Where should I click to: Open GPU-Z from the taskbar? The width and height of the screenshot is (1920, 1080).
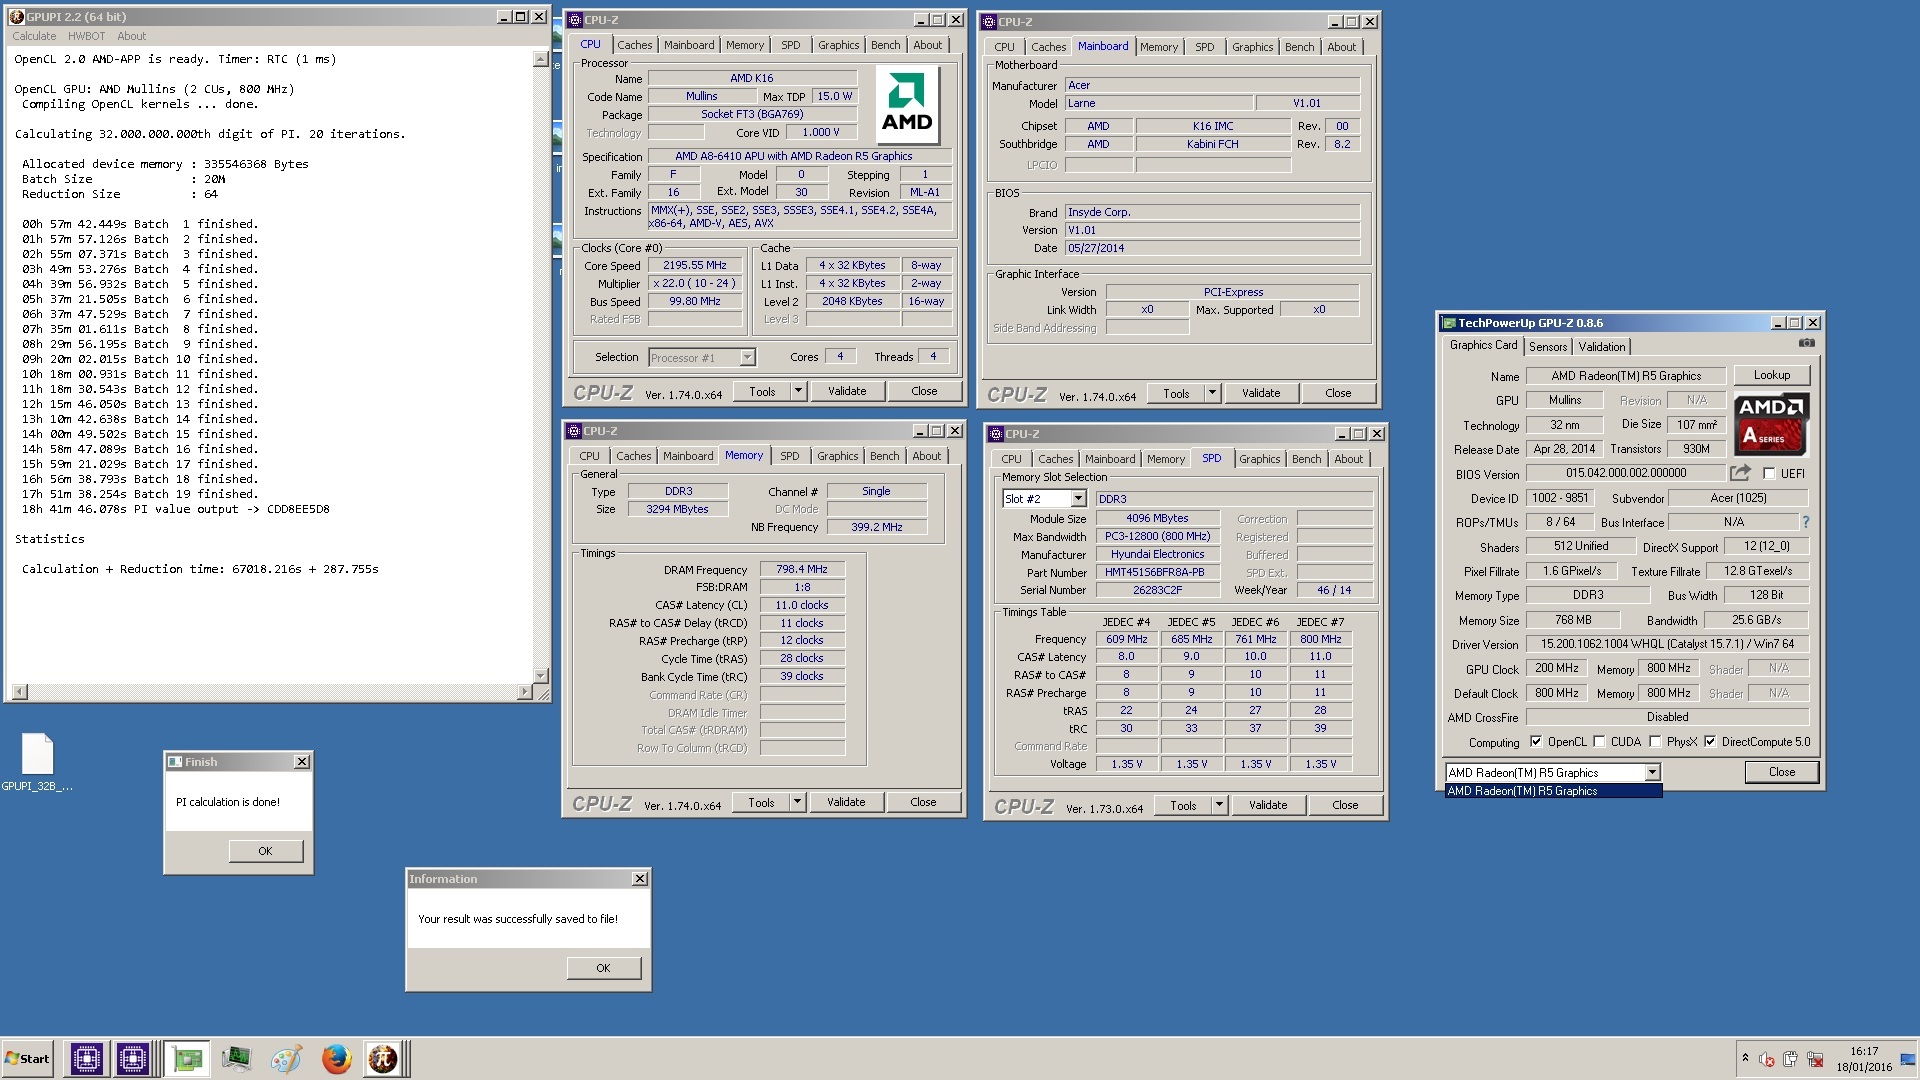[x=187, y=1058]
